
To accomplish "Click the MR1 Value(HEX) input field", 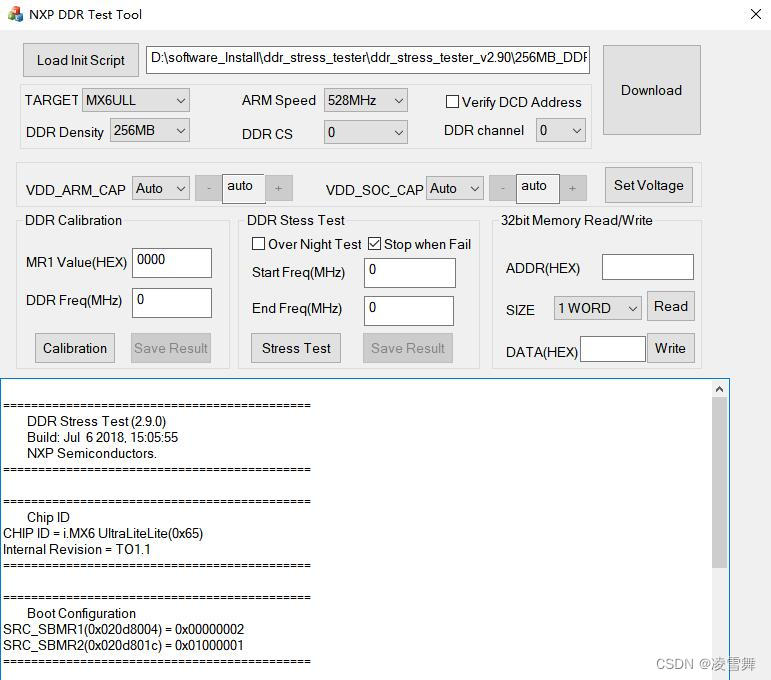I will point(172,263).
